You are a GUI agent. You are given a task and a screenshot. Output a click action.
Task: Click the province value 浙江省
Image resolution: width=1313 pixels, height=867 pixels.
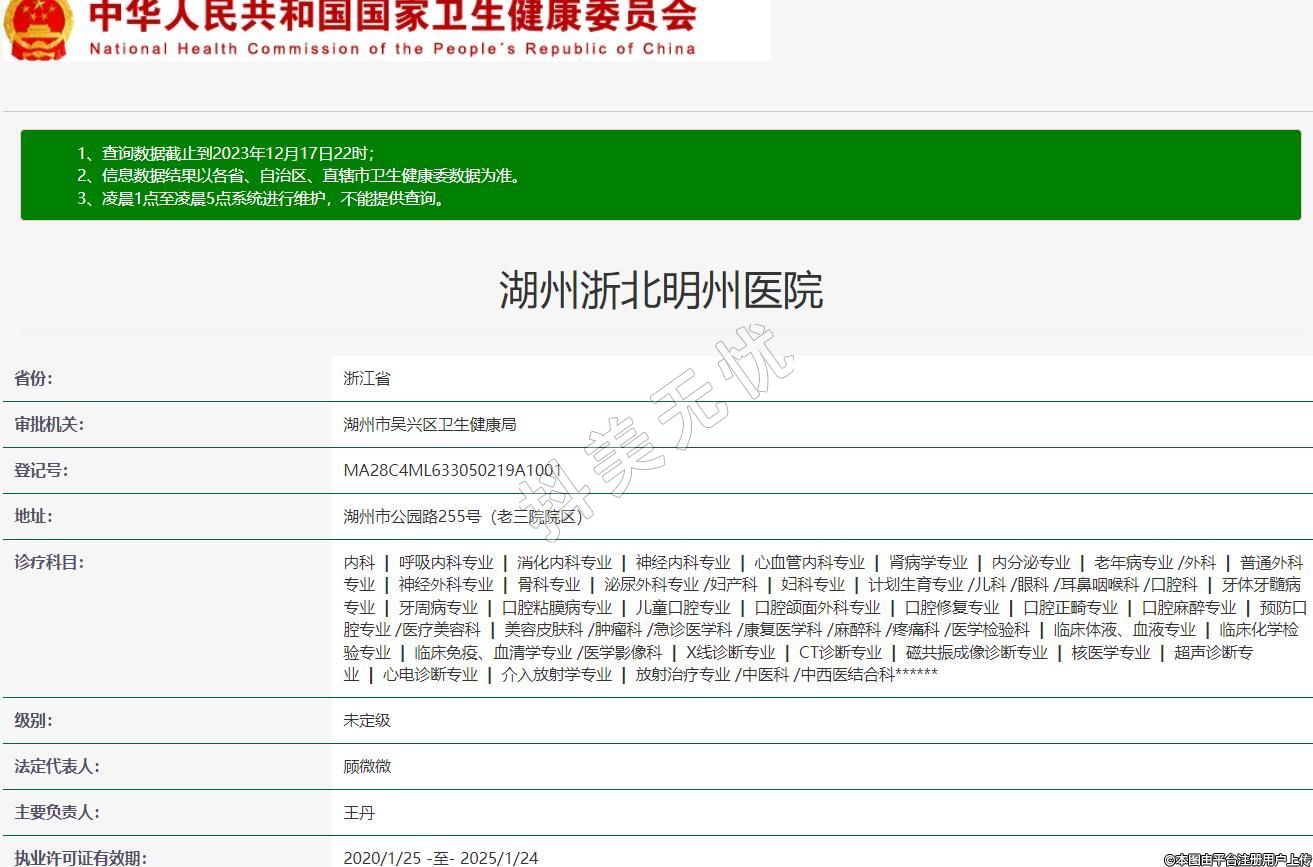point(367,378)
